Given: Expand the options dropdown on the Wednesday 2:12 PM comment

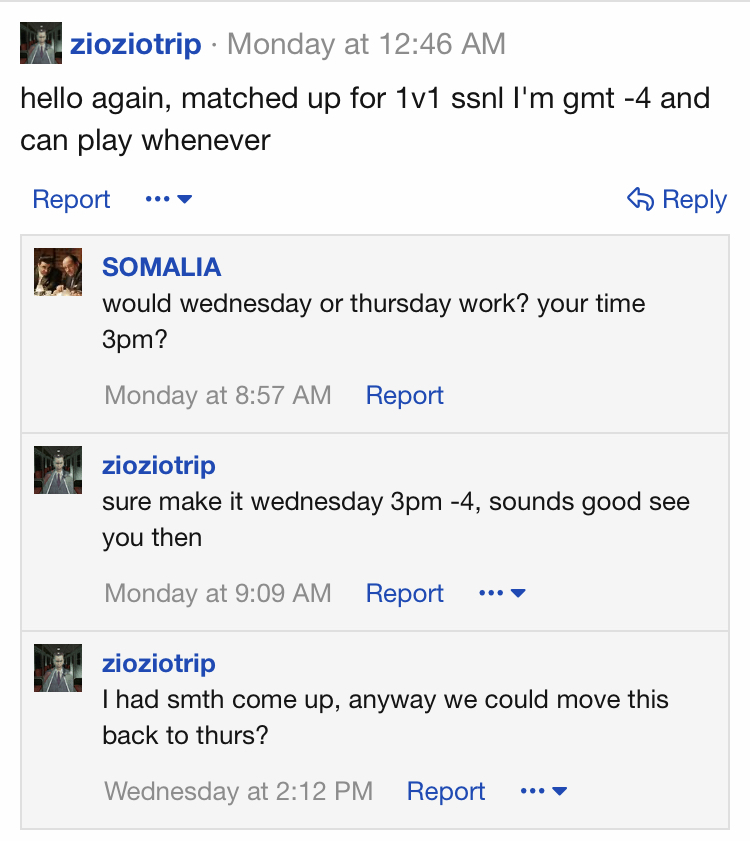Looking at the screenshot, I should click(543, 791).
